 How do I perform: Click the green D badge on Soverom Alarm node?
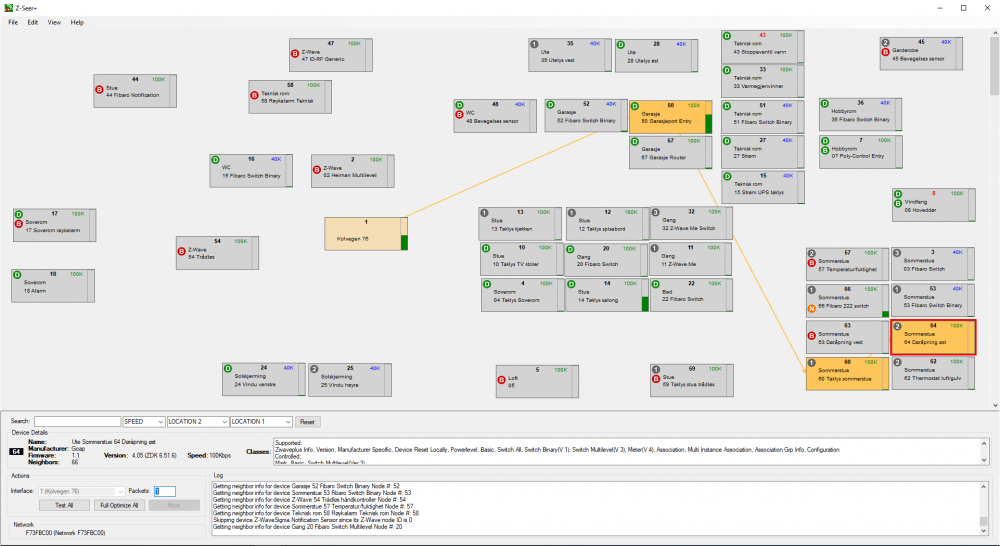[18, 274]
